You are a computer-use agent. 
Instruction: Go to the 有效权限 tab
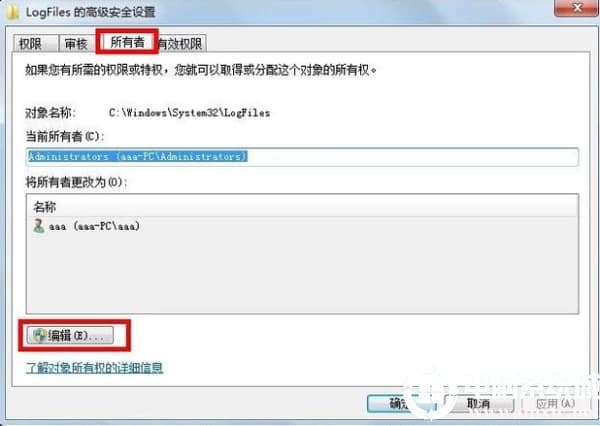tap(180, 44)
